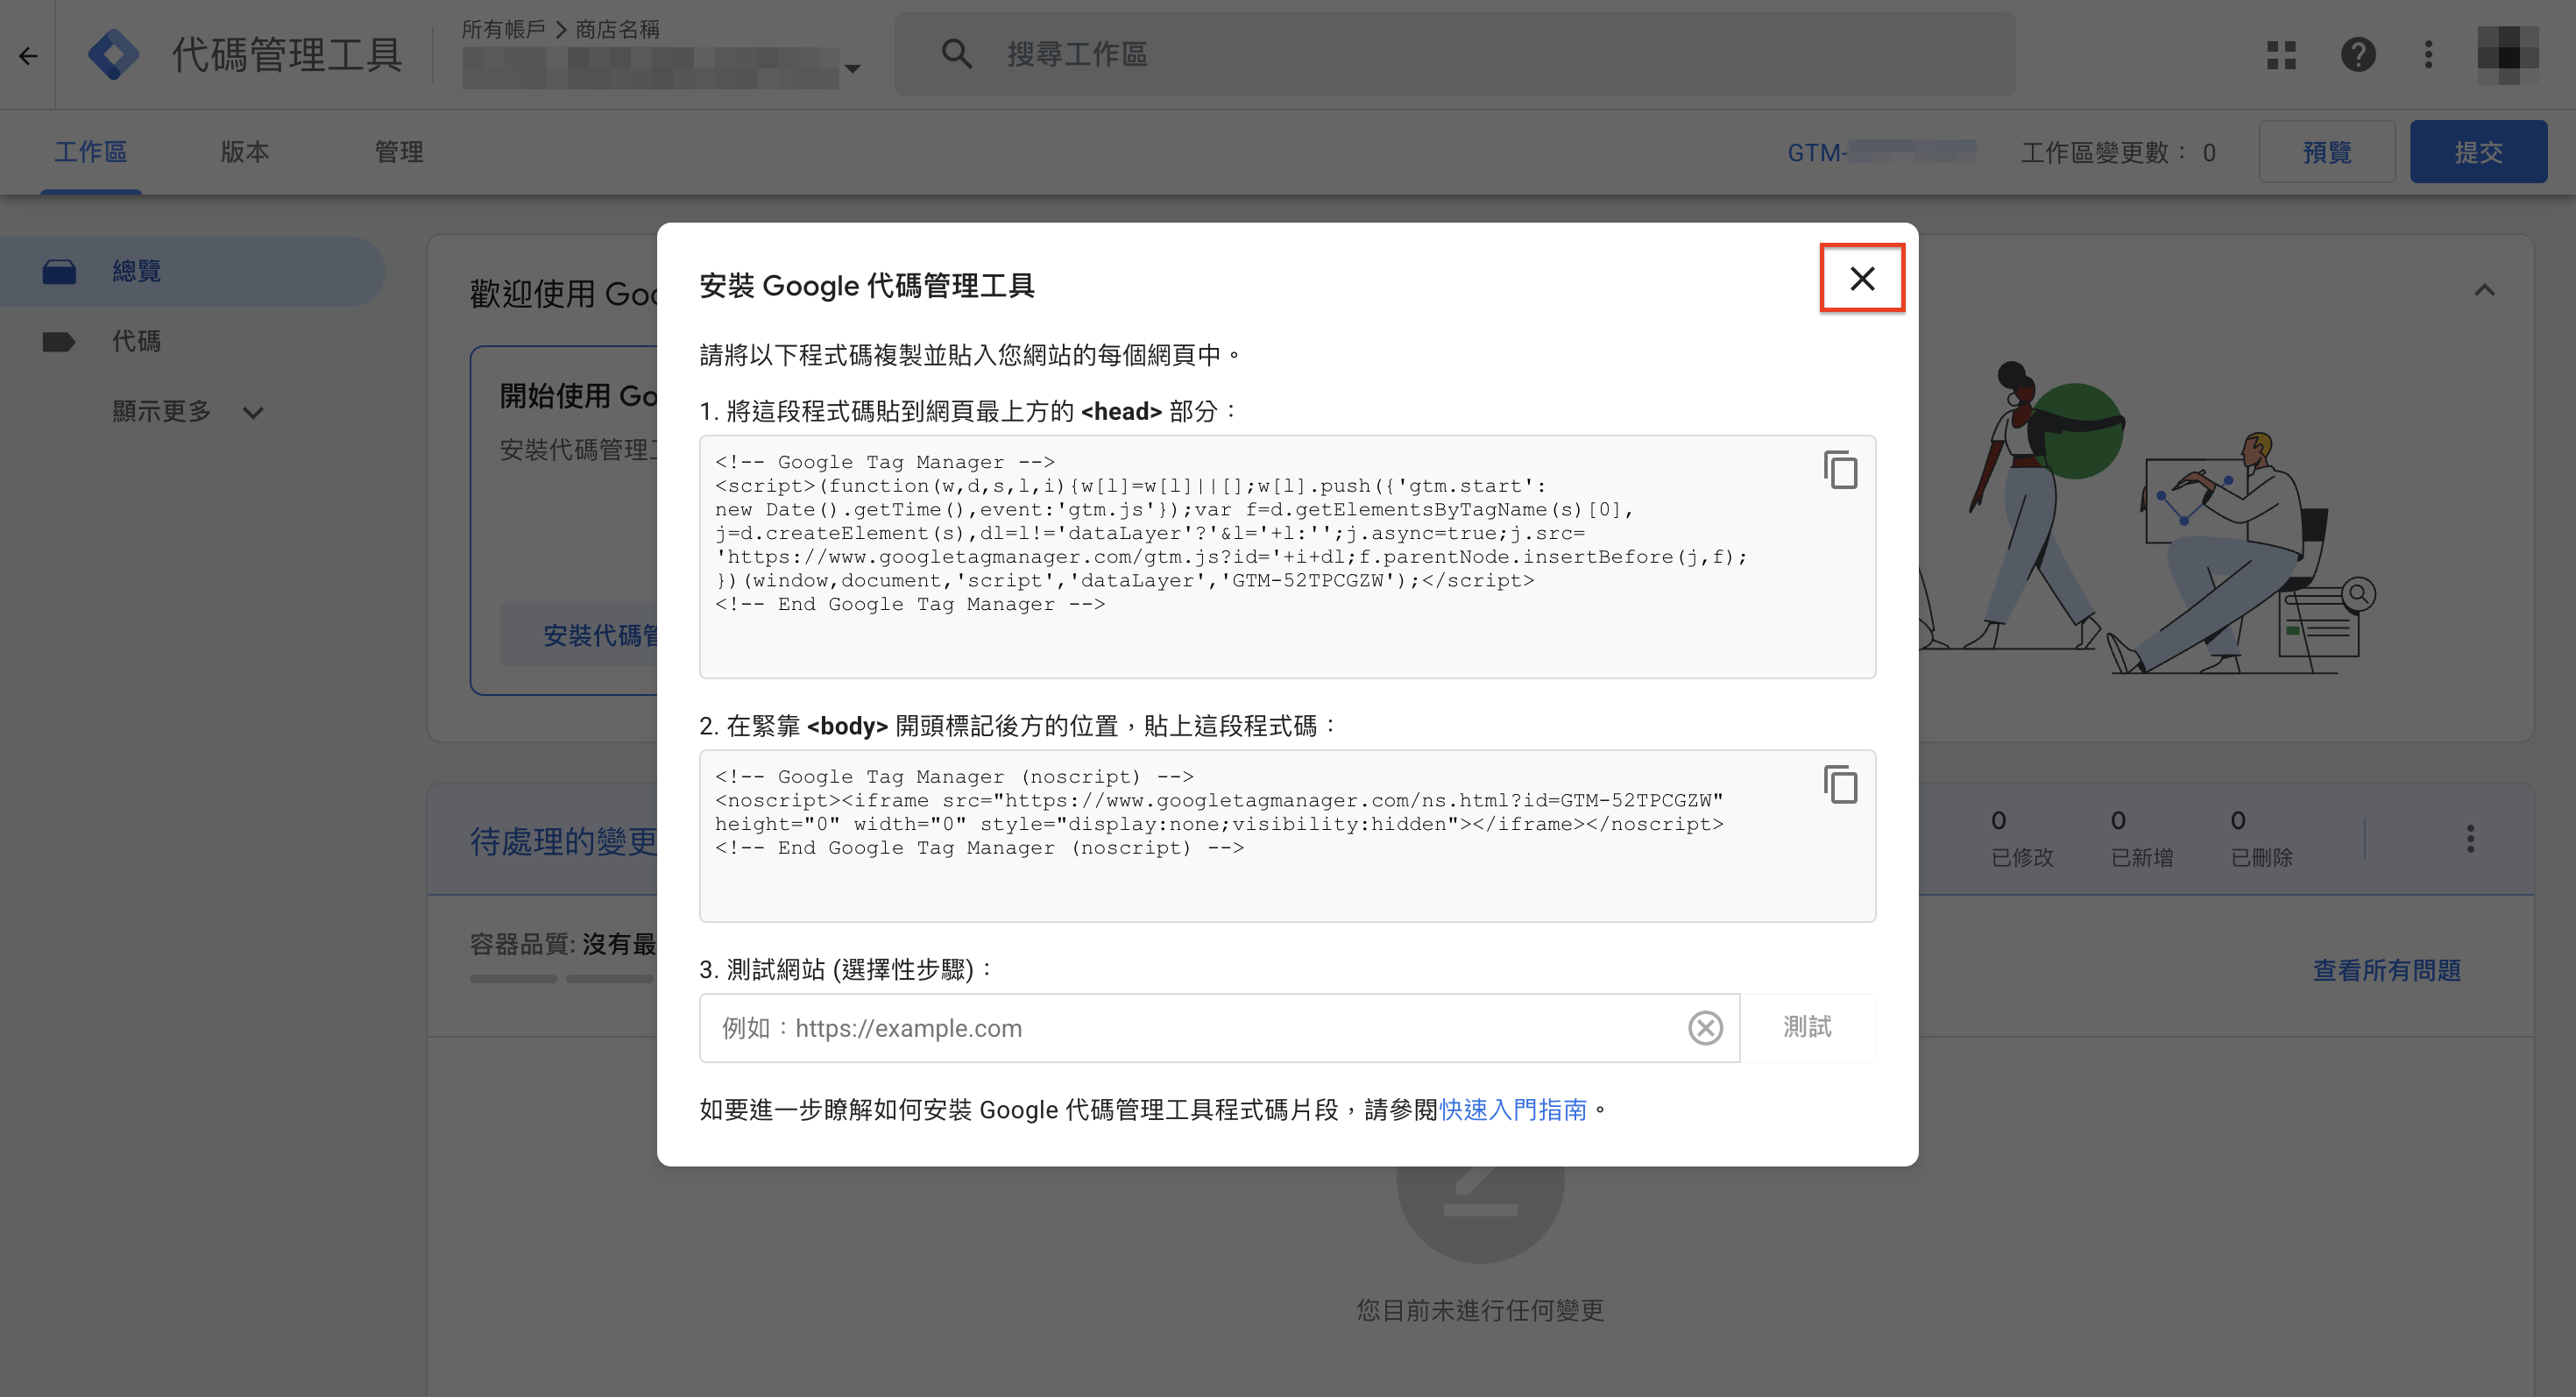Image resolution: width=2576 pixels, height=1397 pixels.
Task: Click the 商店名稱 breadcrumb text
Action: coord(617,29)
